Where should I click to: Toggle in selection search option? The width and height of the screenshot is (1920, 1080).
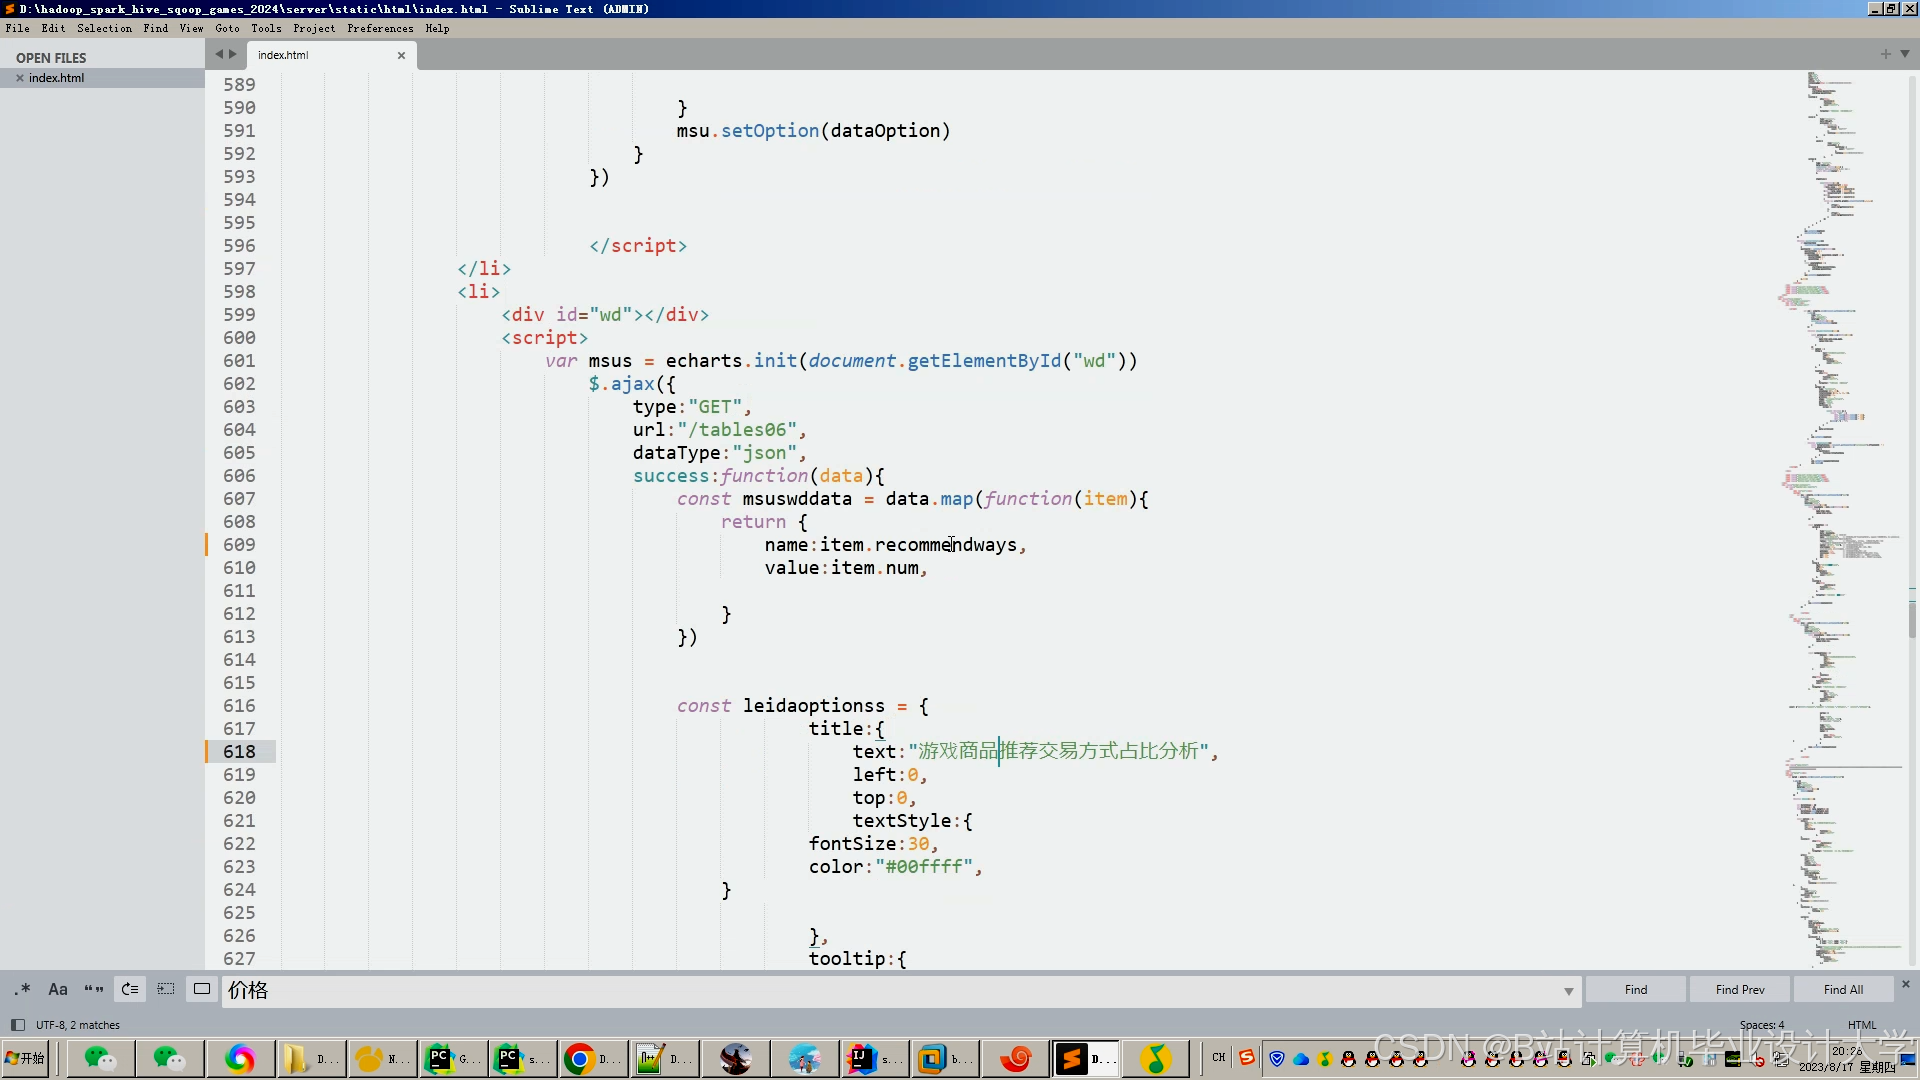[x=166, y=989]
